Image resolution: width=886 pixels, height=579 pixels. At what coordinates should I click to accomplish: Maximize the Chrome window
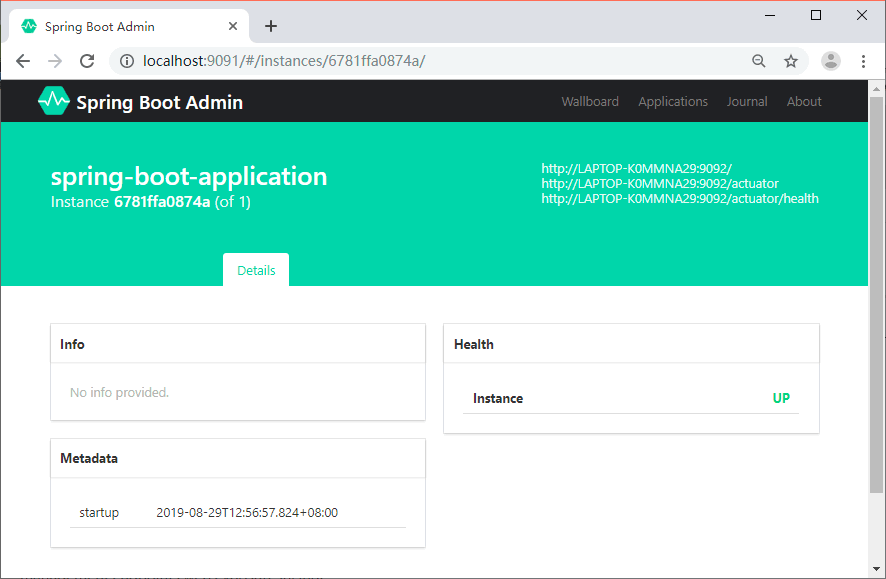click(x=815, y=15)
